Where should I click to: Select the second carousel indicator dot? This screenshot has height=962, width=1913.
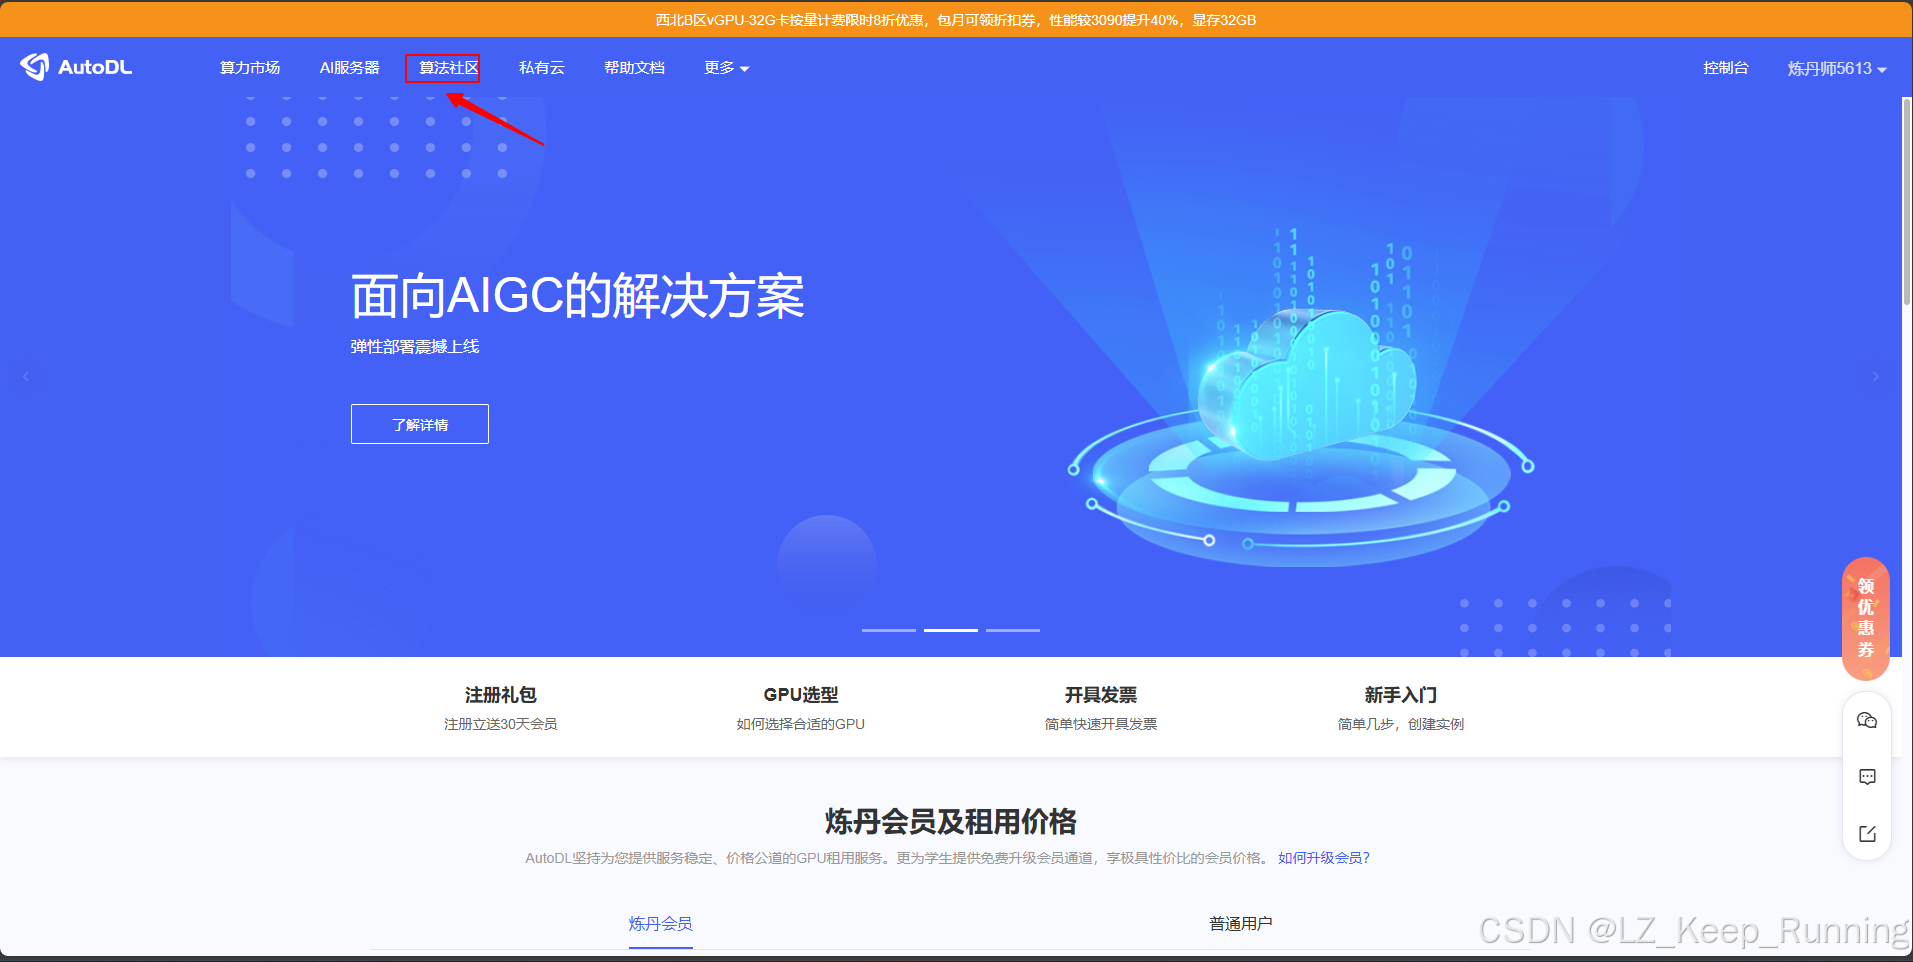click(x=950, y=630)
